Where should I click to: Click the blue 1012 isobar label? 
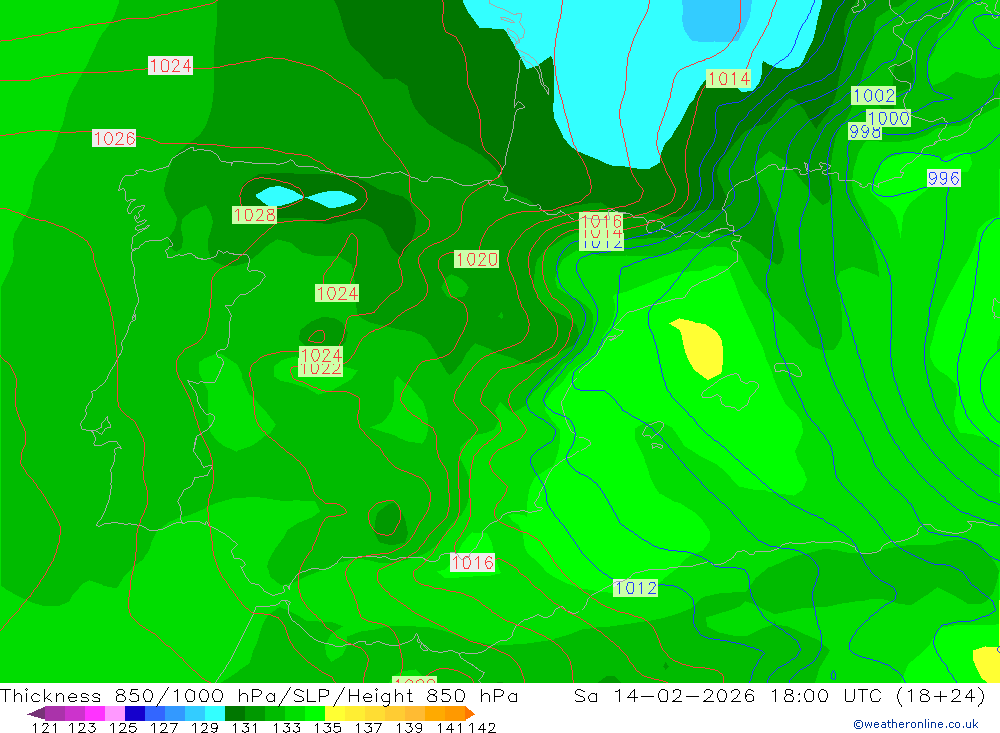[635, 588]
